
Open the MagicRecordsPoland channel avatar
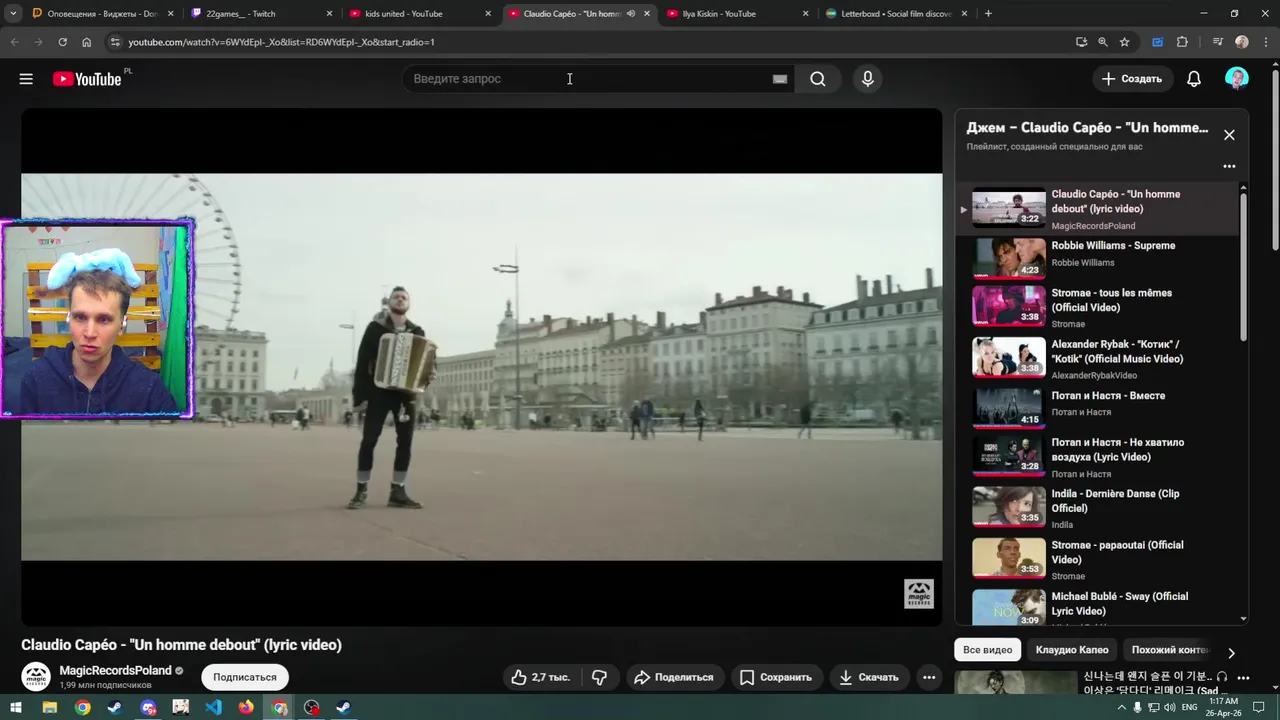click(36, 677)
